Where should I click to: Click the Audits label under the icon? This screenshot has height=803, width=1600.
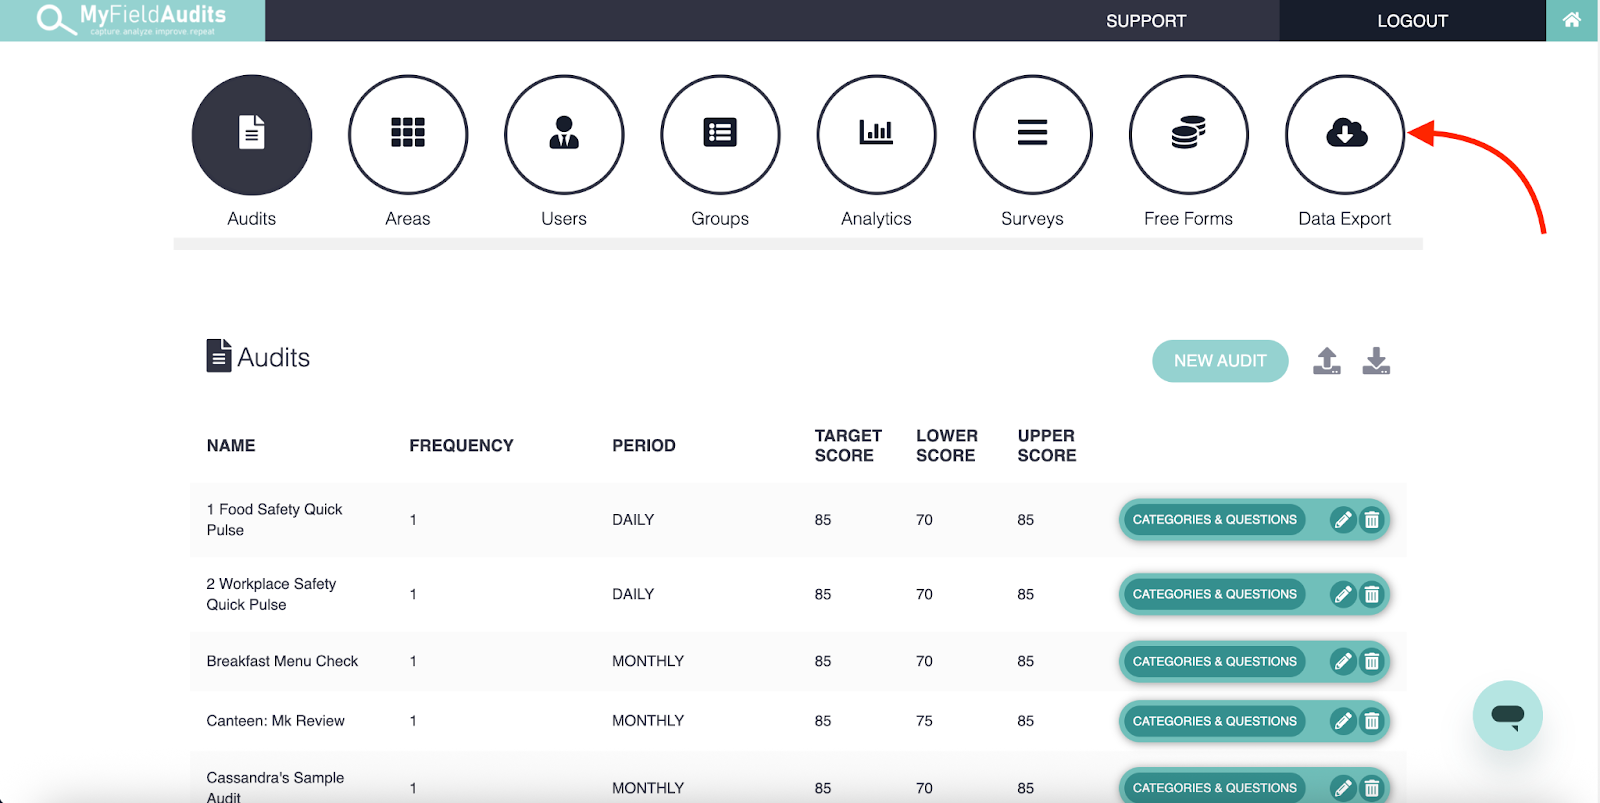252,219
